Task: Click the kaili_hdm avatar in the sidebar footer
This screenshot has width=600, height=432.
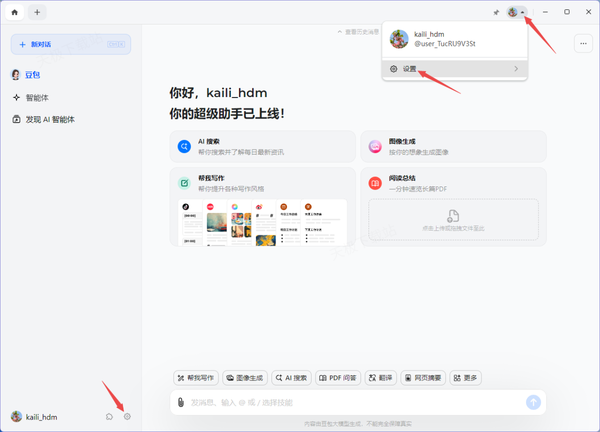Action: coord(16,416)
